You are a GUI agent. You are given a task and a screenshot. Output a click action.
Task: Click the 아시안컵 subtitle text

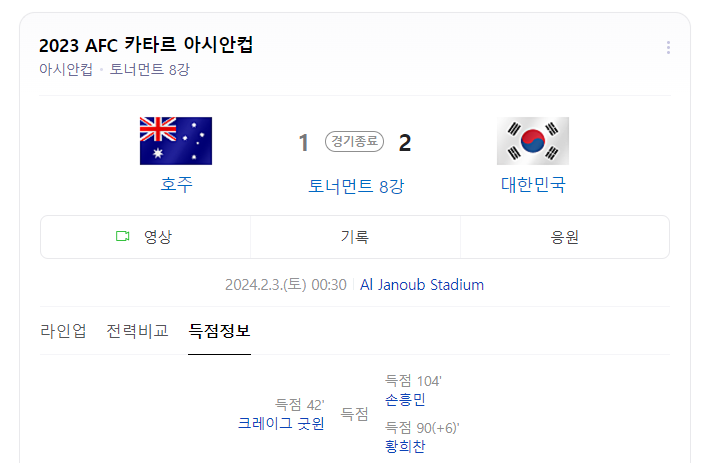(66, 69)
